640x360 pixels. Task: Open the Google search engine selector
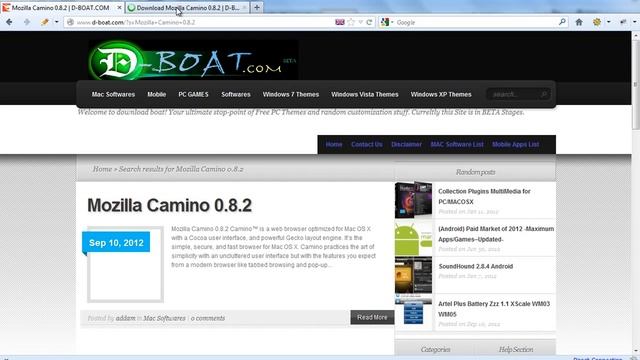click(x=386, y=22)
